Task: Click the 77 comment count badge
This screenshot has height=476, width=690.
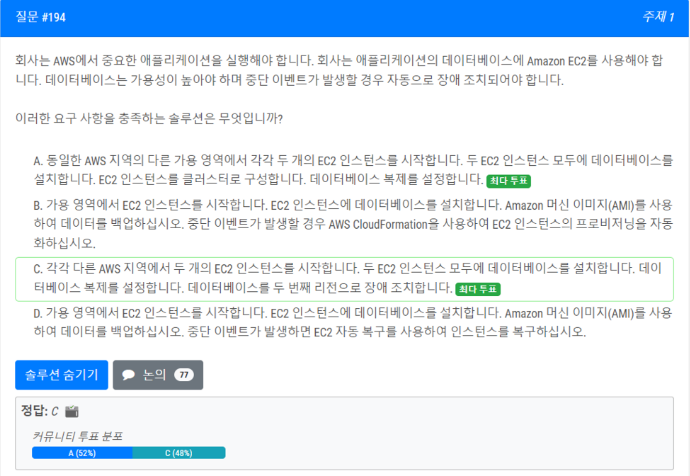Action: [x=184, y=375]
